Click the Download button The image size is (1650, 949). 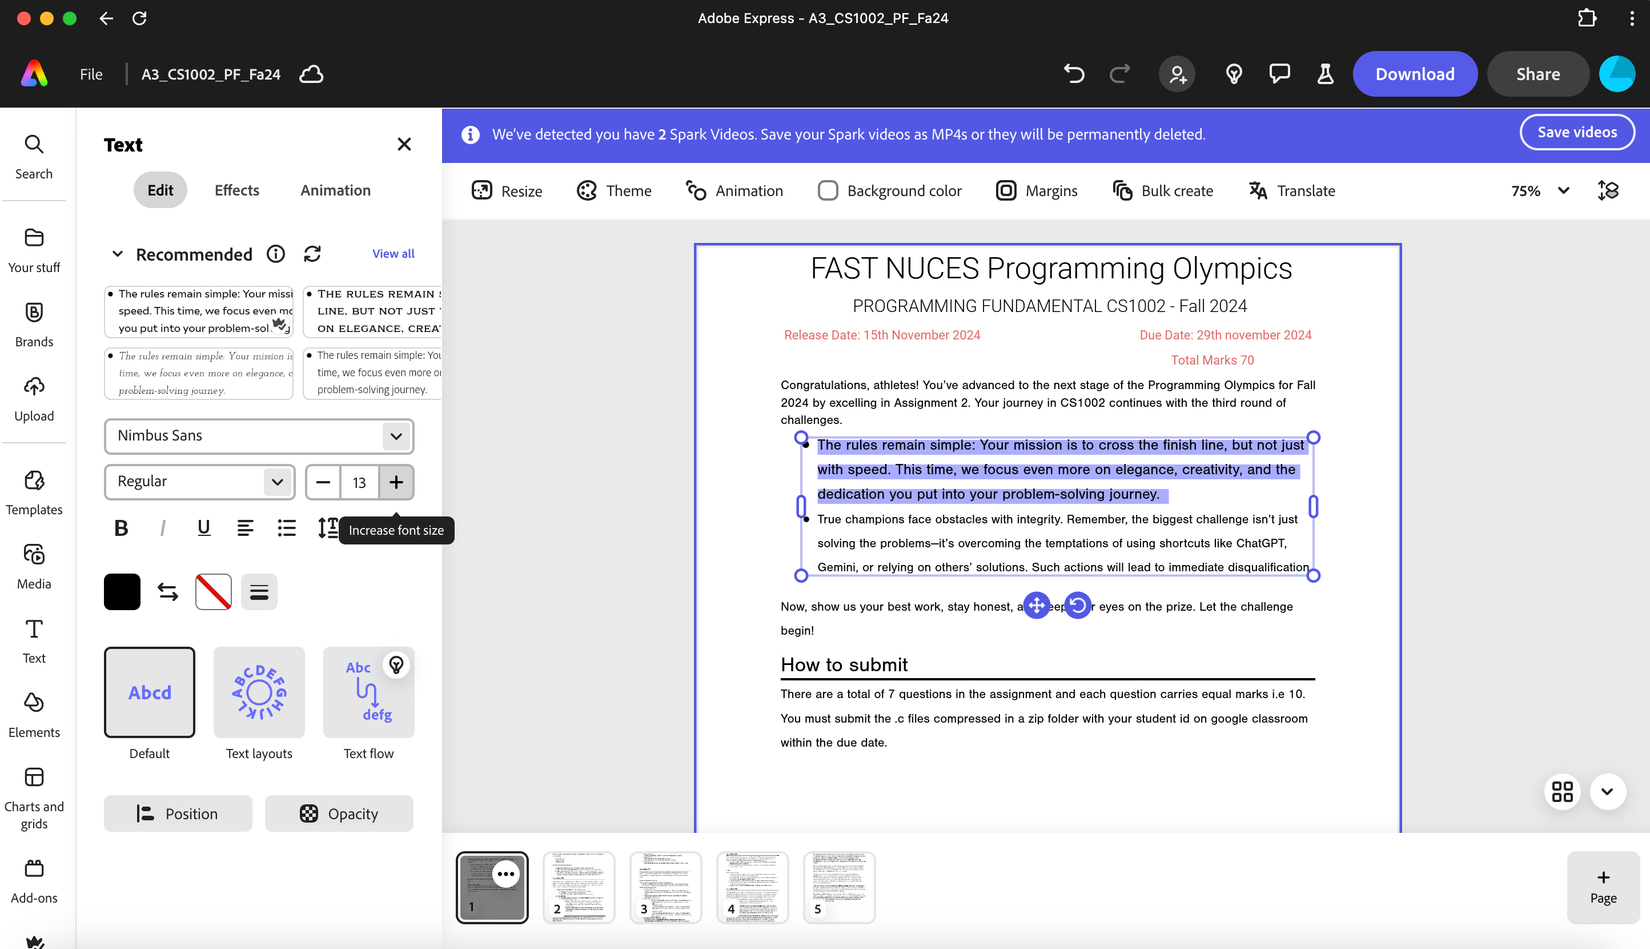coord(1414,74)
